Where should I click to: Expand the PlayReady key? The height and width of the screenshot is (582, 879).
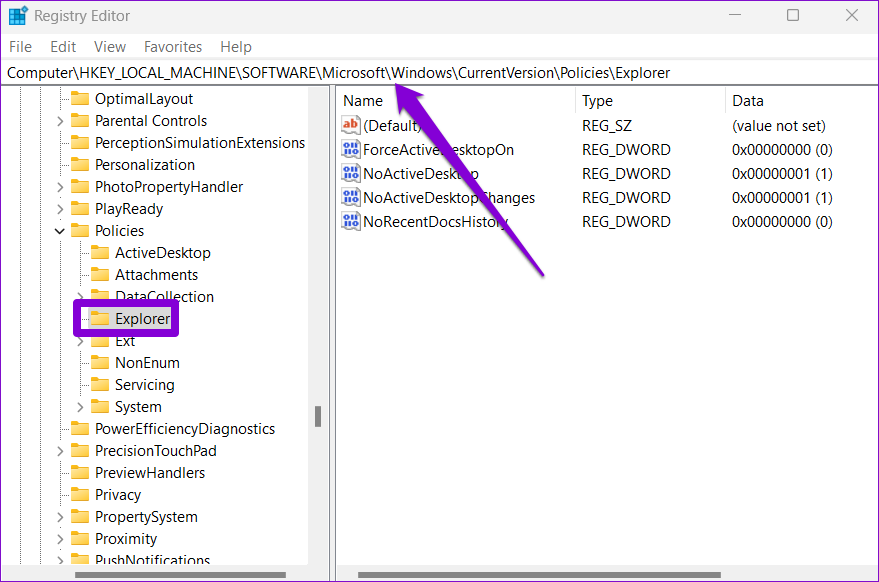[x=60, y=209]
